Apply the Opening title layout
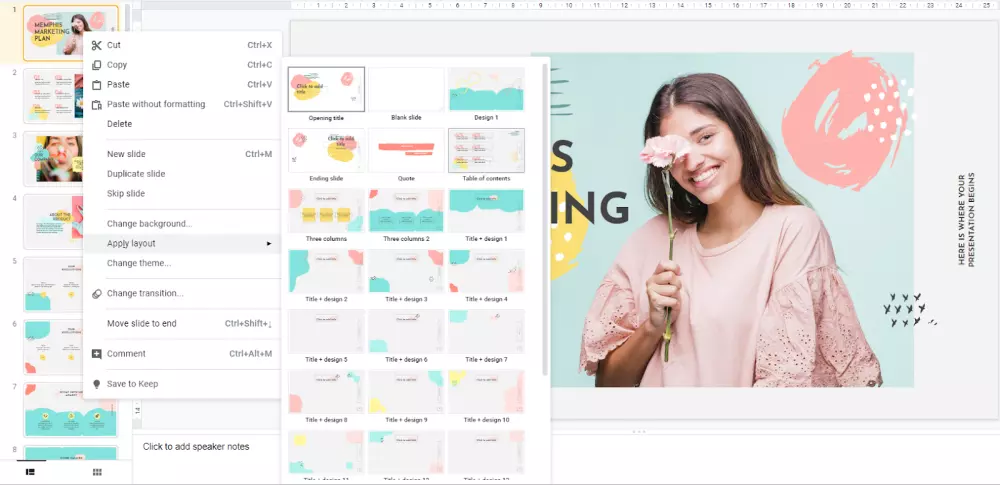Viewport: 1000px width, 486px height. 327,89
